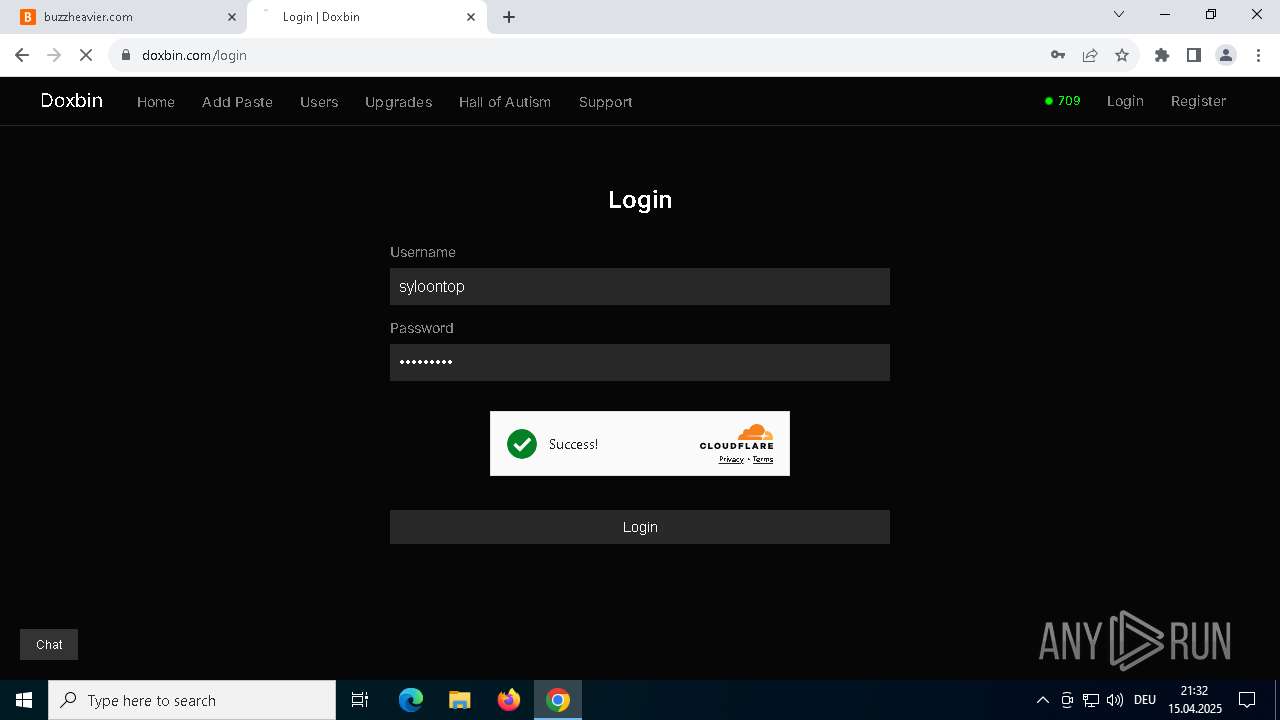Open Task View on taskbar

click(360, 700)
